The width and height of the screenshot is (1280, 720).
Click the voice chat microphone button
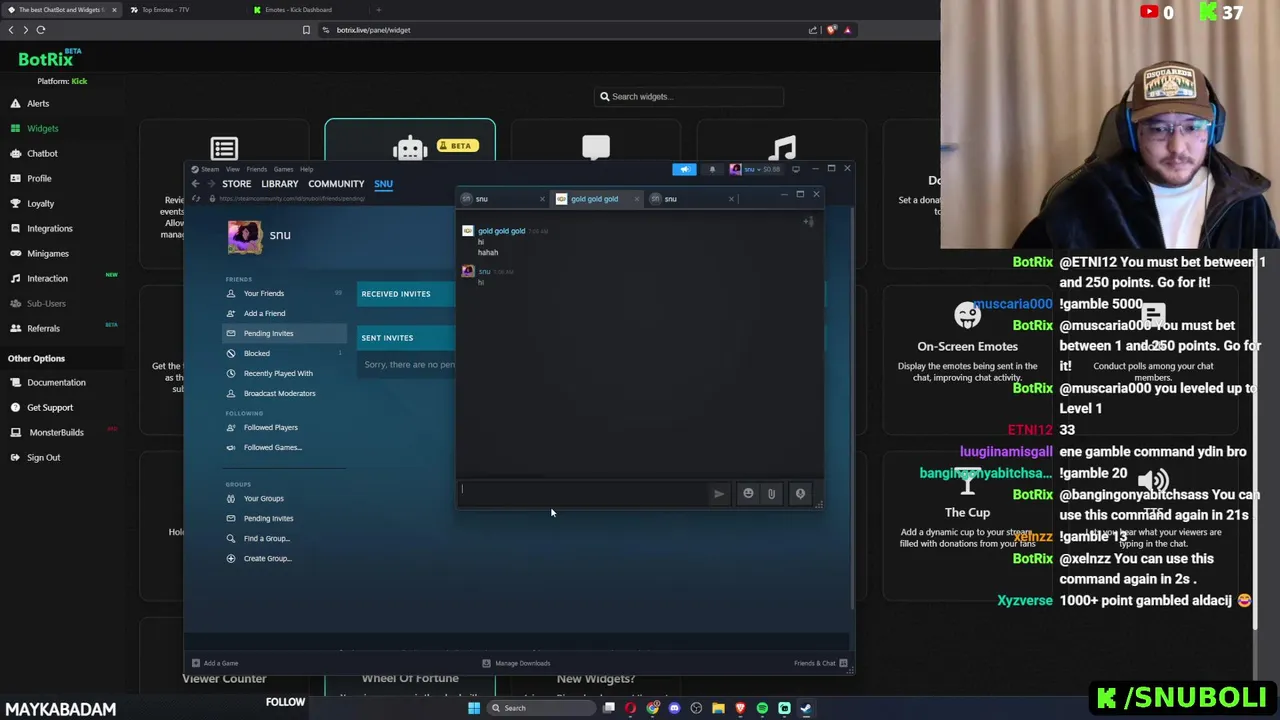pyautogui.click(x=800, y=493)
